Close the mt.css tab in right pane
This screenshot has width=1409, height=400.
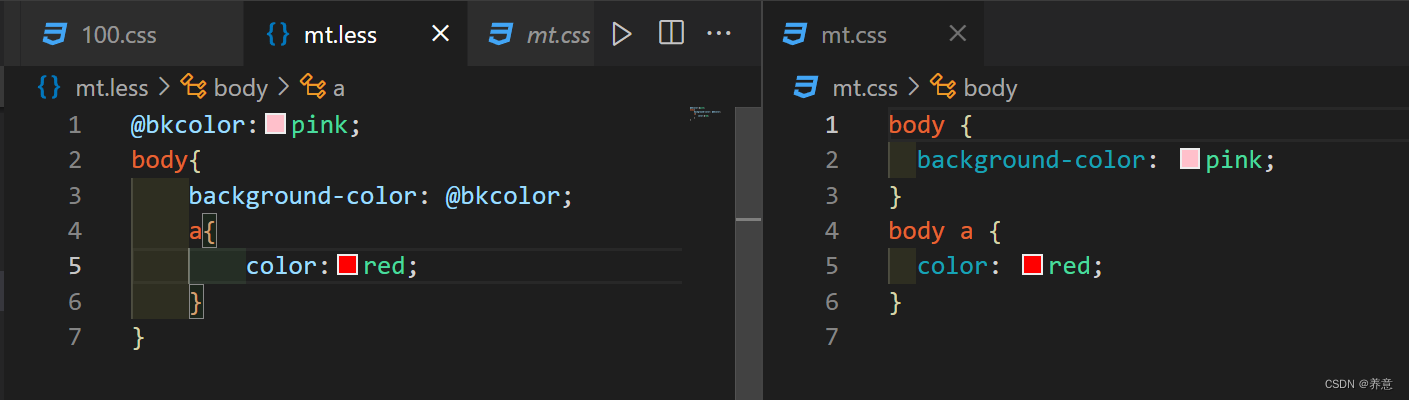[x=957, y=35]
